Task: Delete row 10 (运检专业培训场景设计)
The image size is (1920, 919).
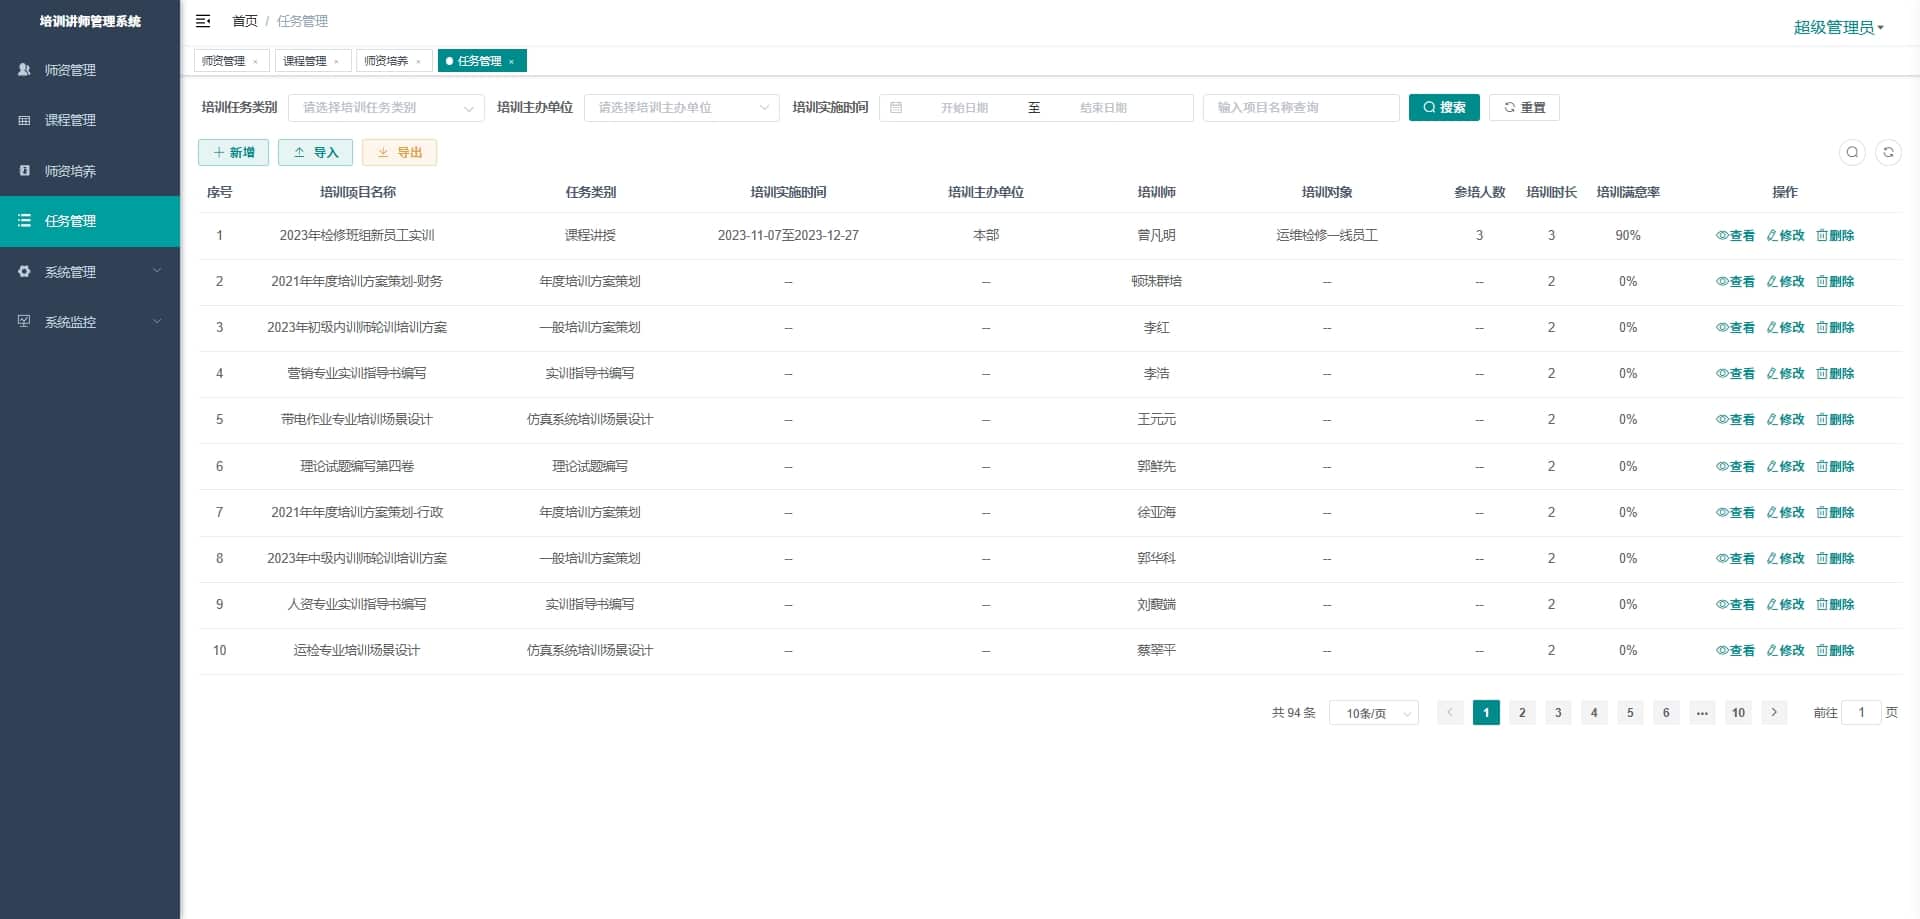Action: coord(1835,651)
